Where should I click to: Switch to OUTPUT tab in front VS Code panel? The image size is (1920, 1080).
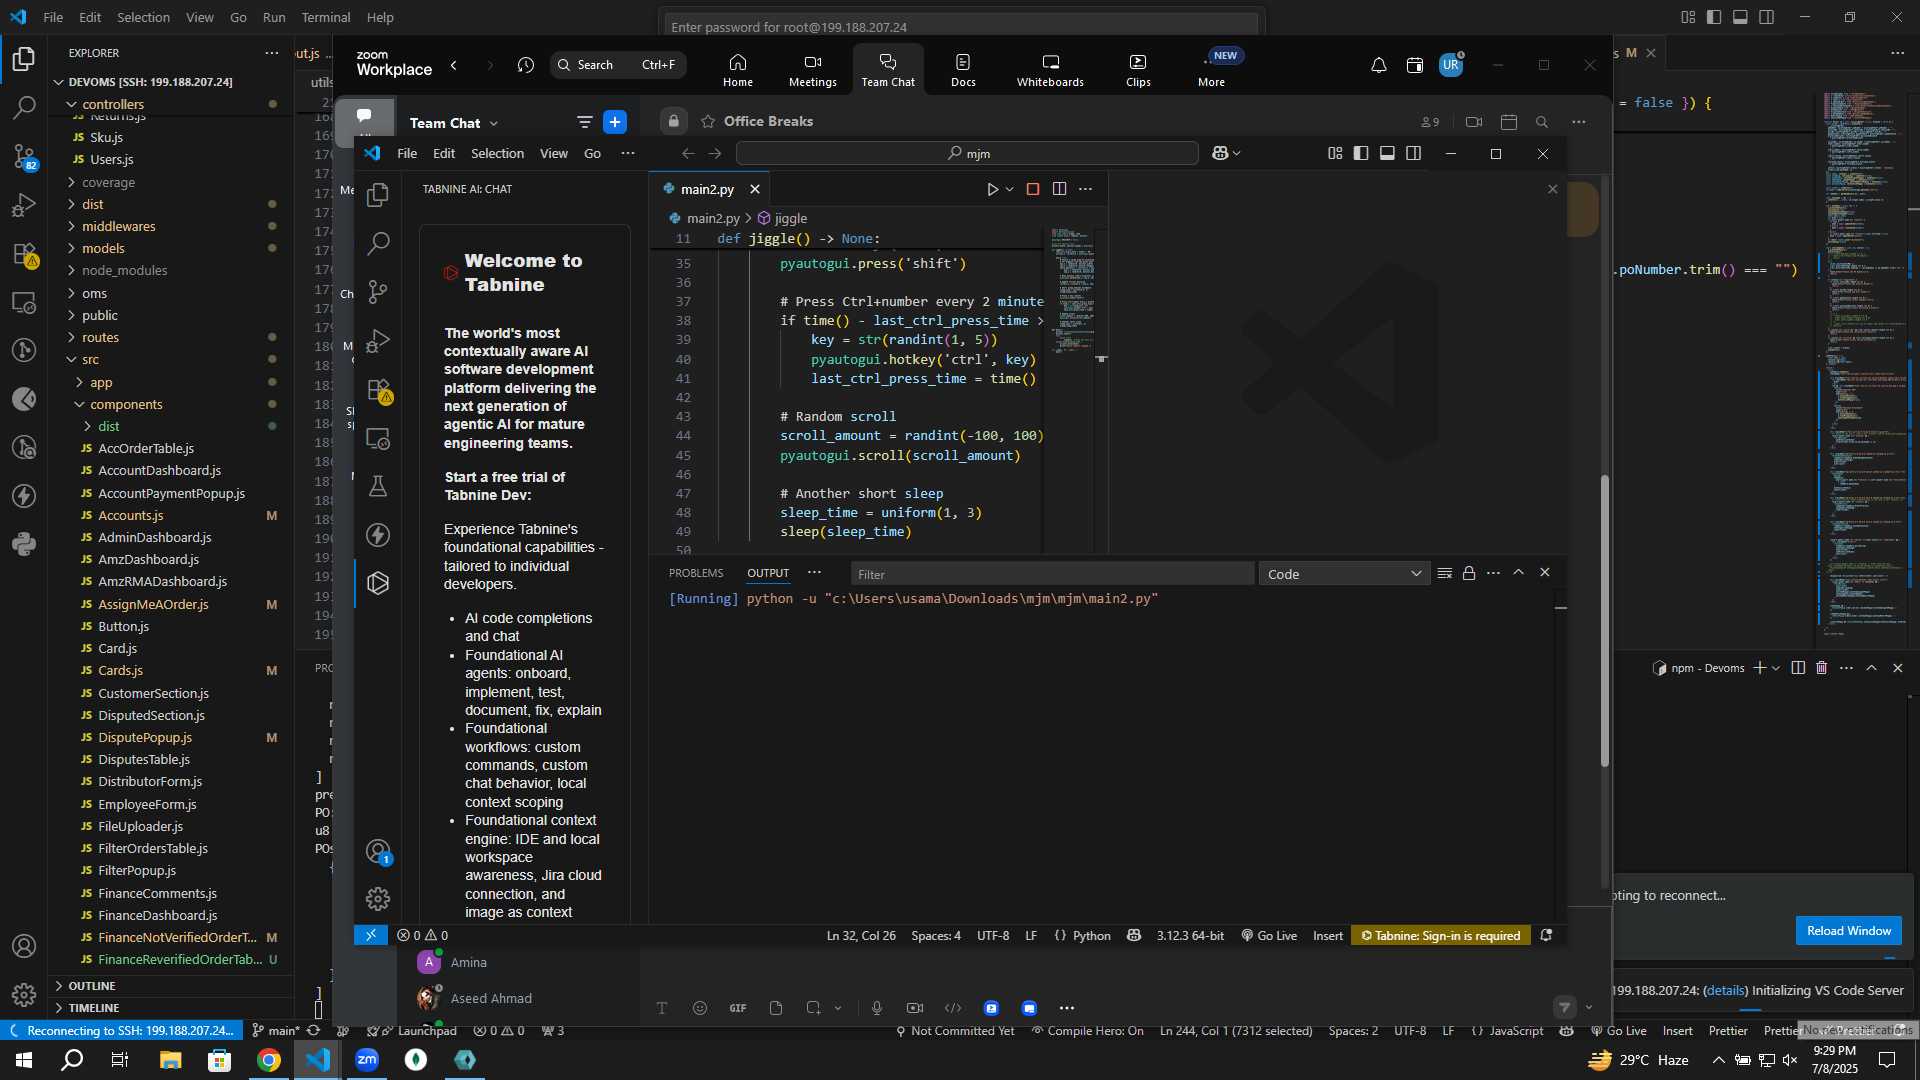(x=768, y=573)
